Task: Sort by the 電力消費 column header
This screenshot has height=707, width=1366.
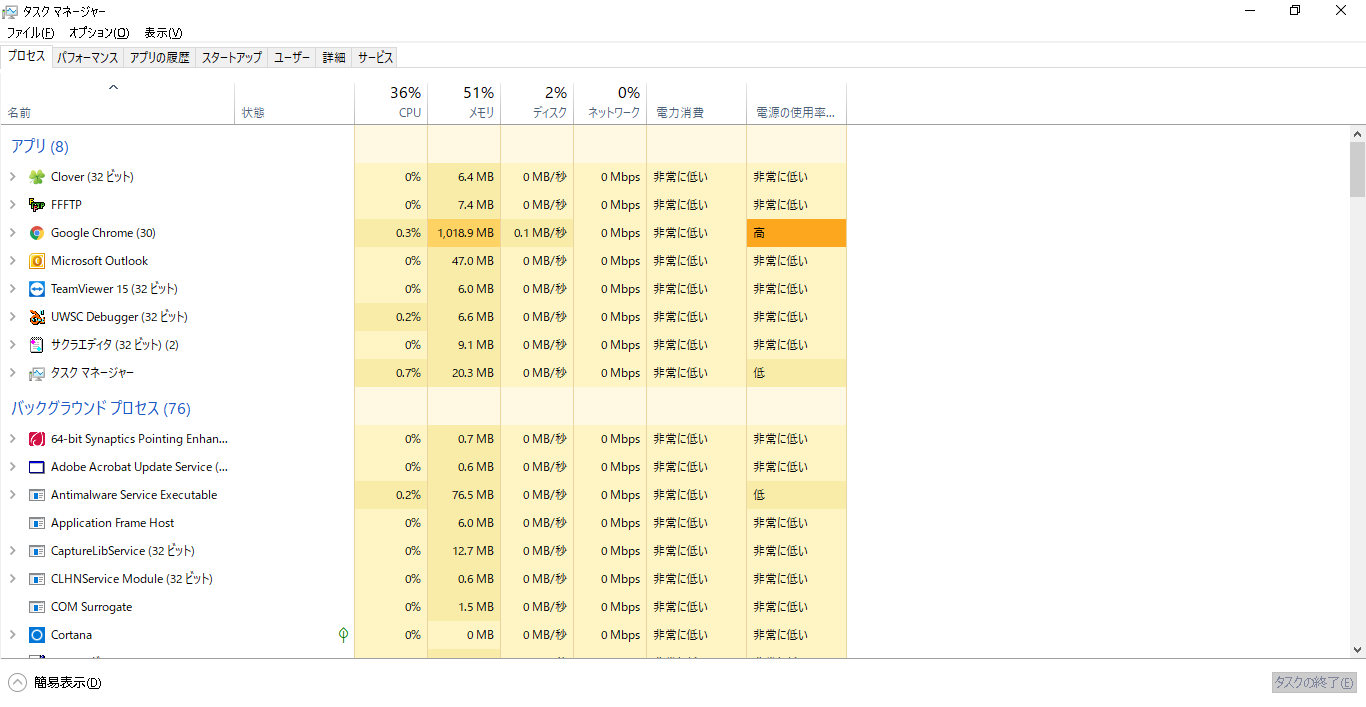Action: pos(696,103)
